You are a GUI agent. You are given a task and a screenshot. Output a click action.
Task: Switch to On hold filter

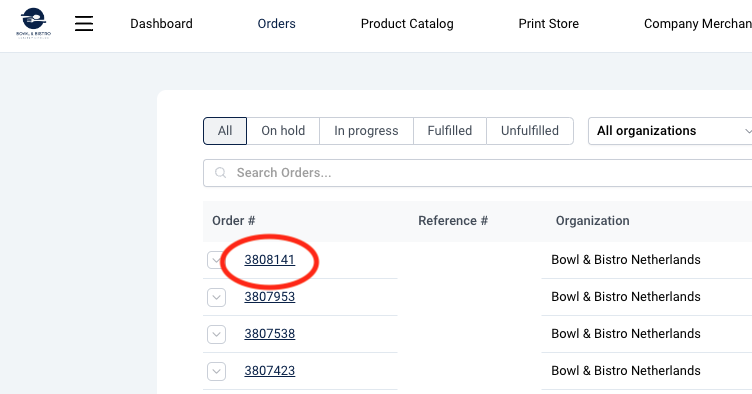[x=283, y=131]
